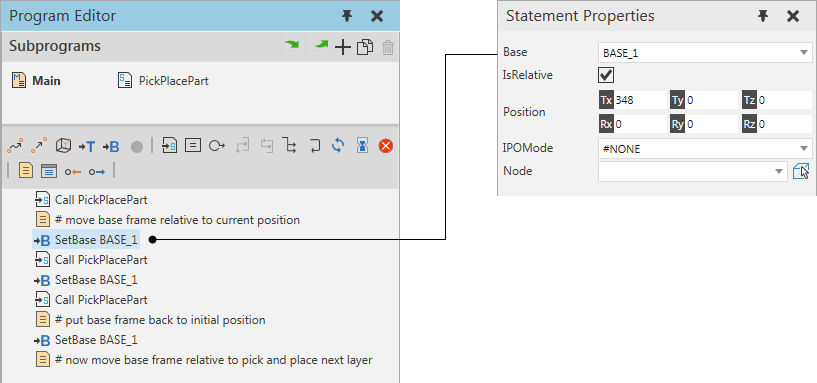Click the select Node picker icon
This screenshot has width=817, height=383.
click(801, 171)
